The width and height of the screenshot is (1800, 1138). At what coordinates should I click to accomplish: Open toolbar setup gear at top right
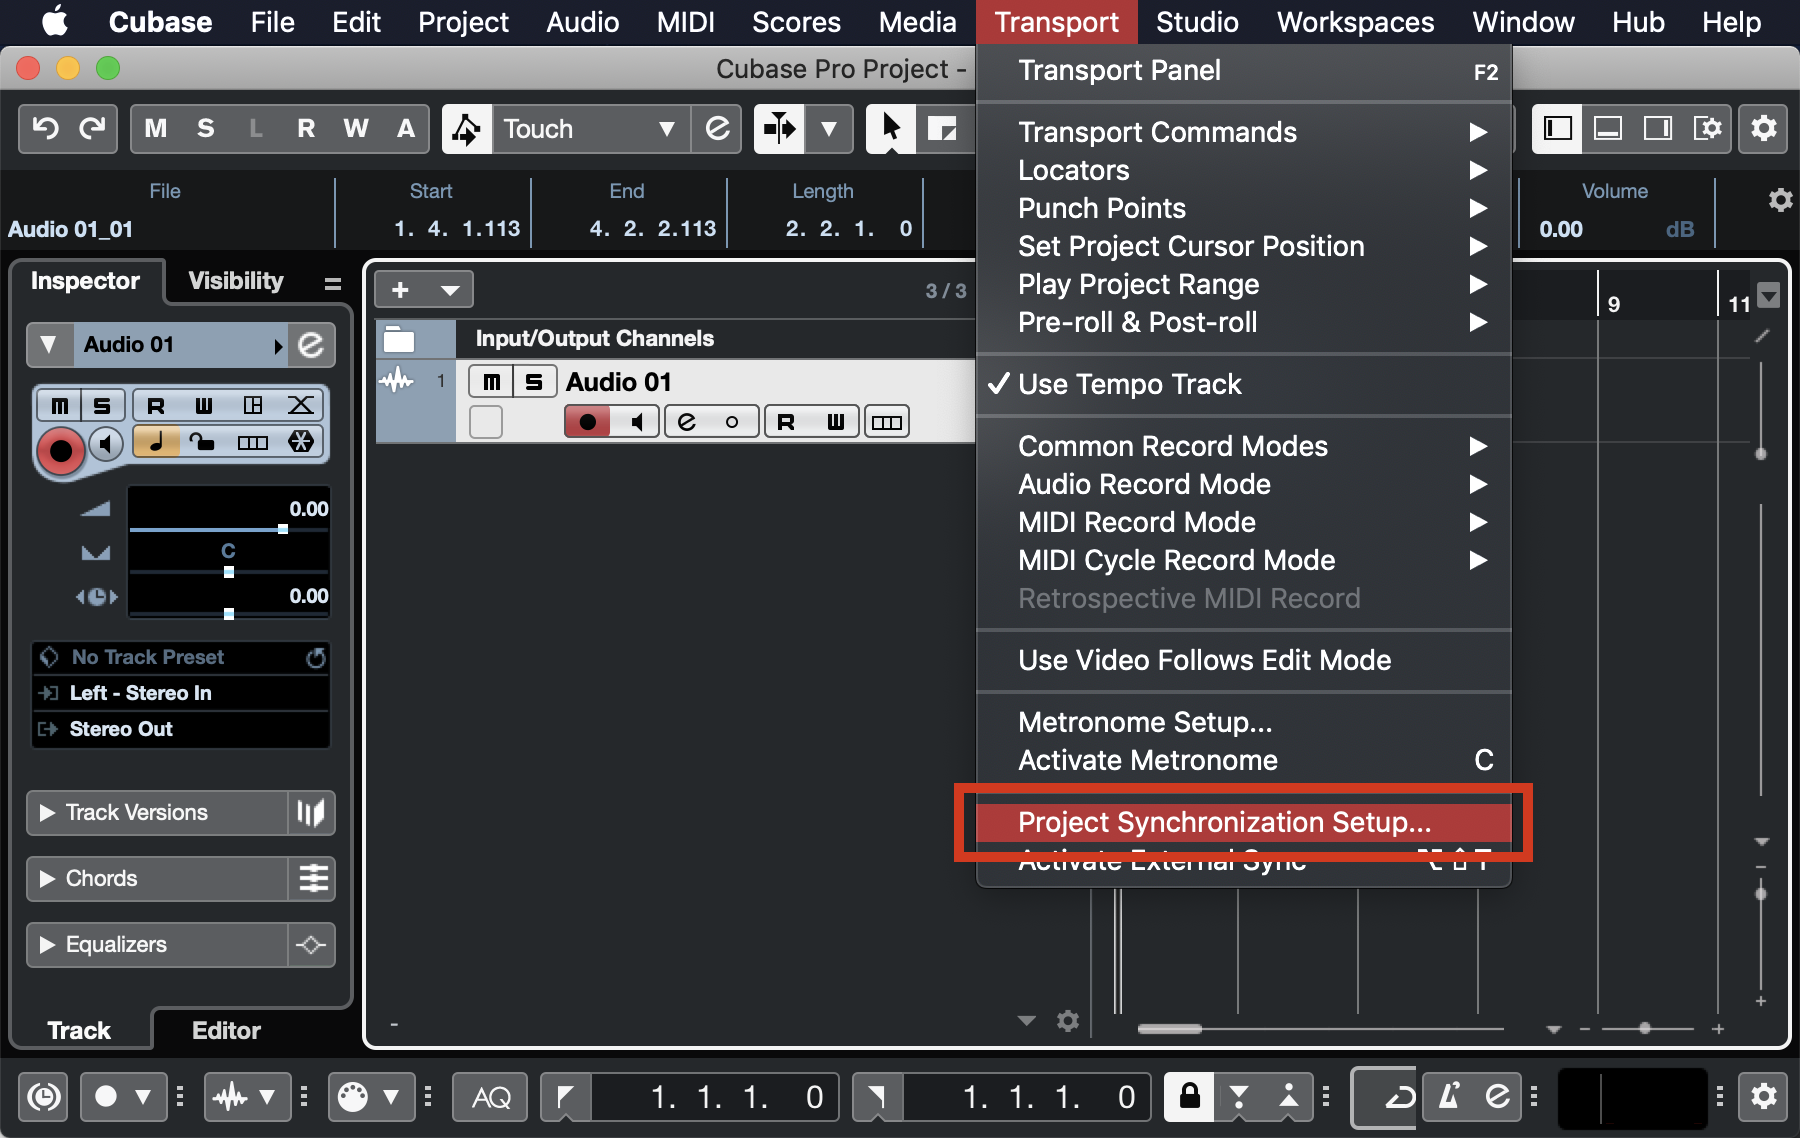coord(1764,129)
